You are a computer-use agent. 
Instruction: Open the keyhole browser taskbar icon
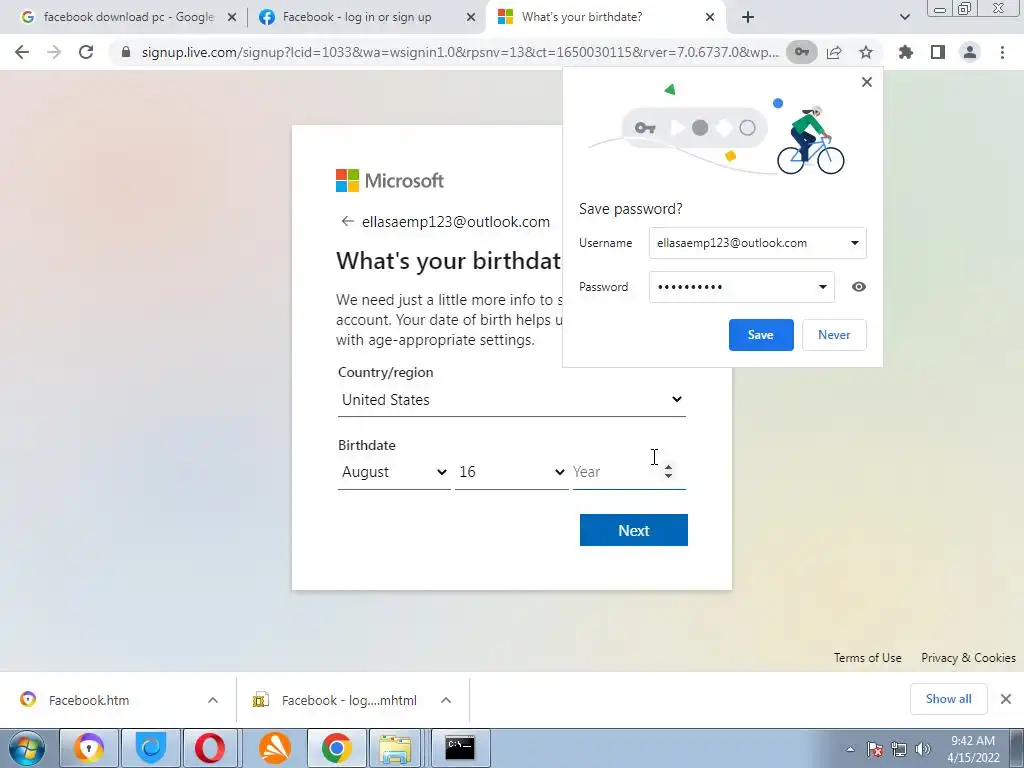pyautogui.click(x=89, y=748)
